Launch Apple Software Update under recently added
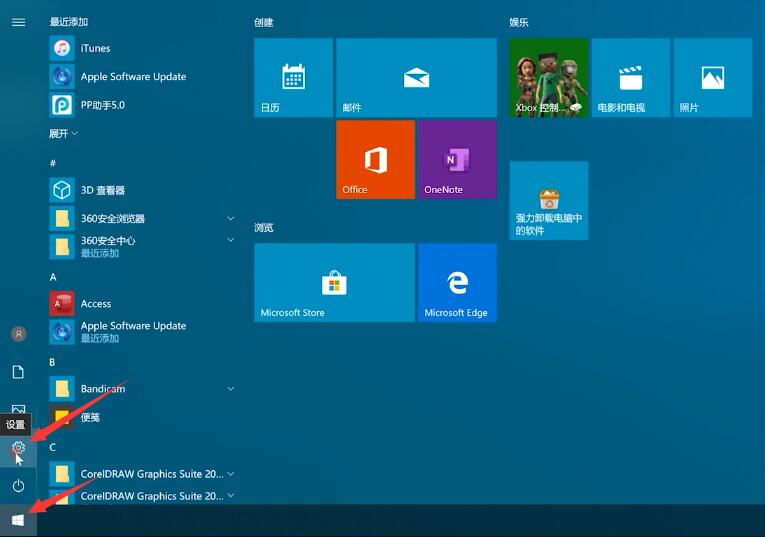The image size is (765, 537). click(141, 77)
